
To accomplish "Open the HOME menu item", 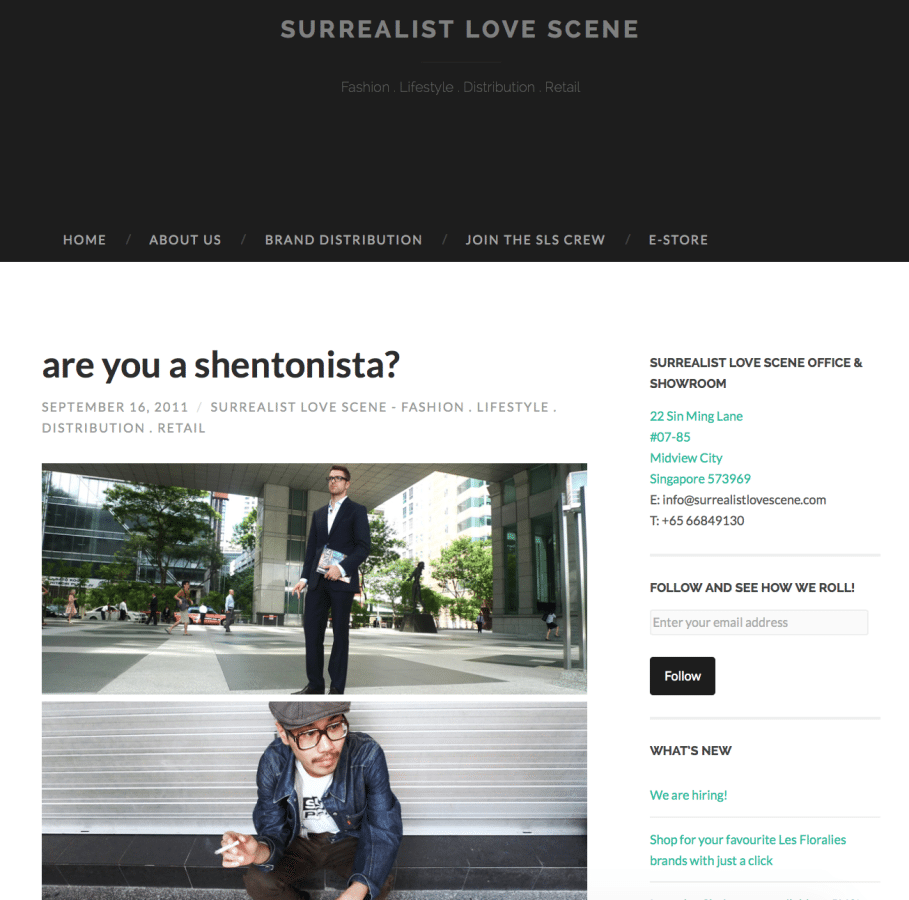I will pos(84,240).
